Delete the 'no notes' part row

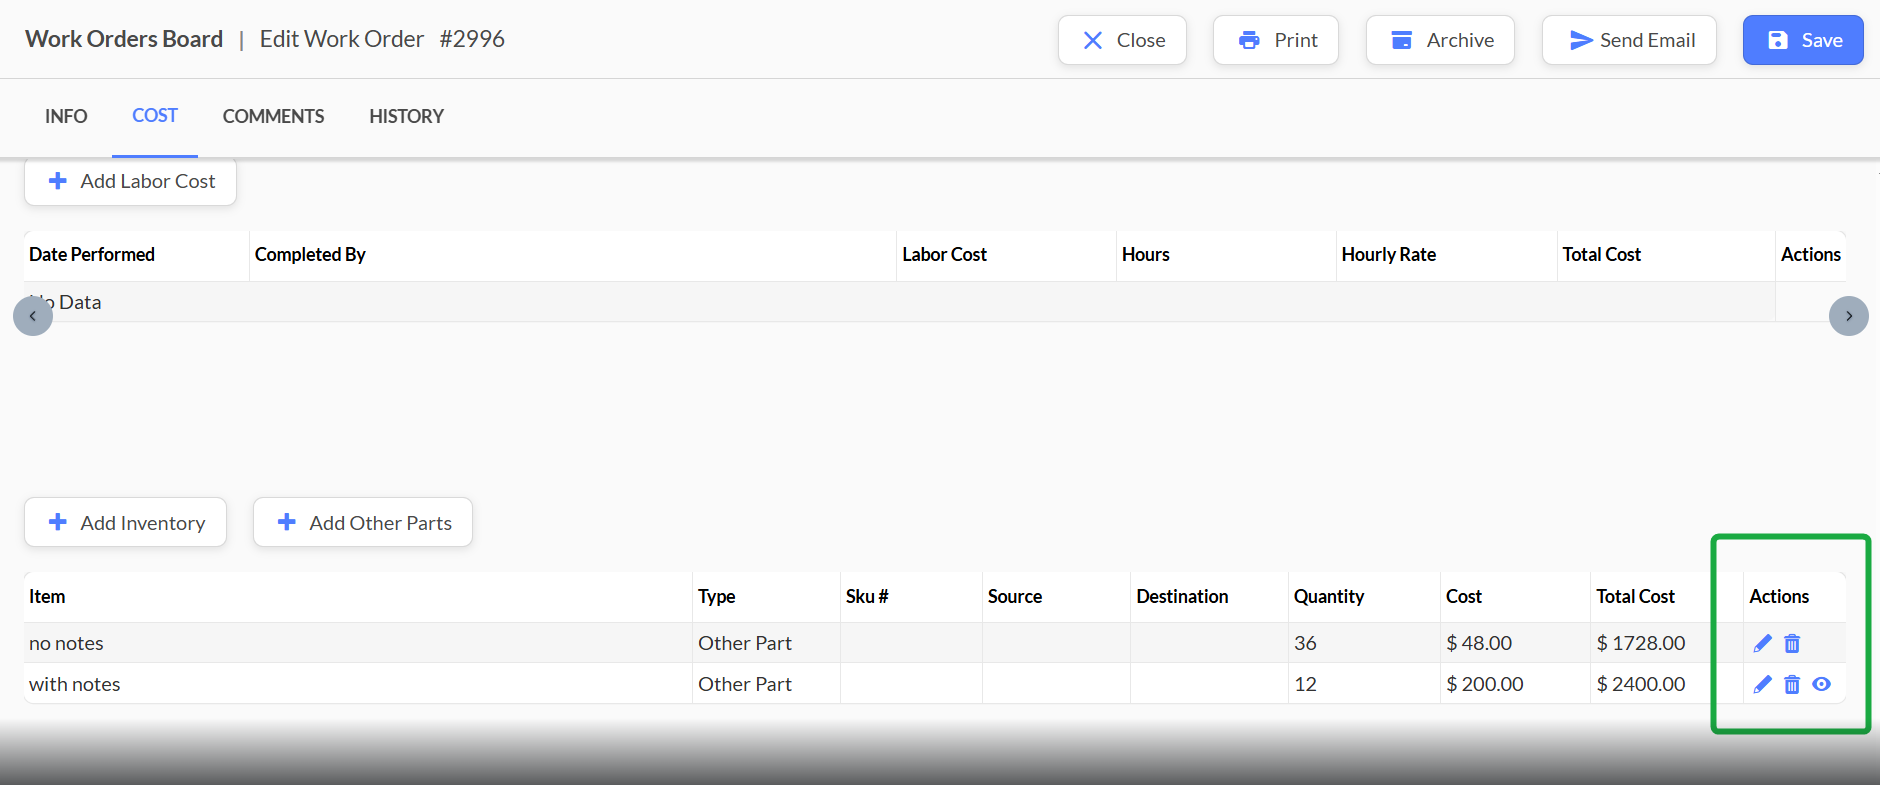coord(1792,643)
